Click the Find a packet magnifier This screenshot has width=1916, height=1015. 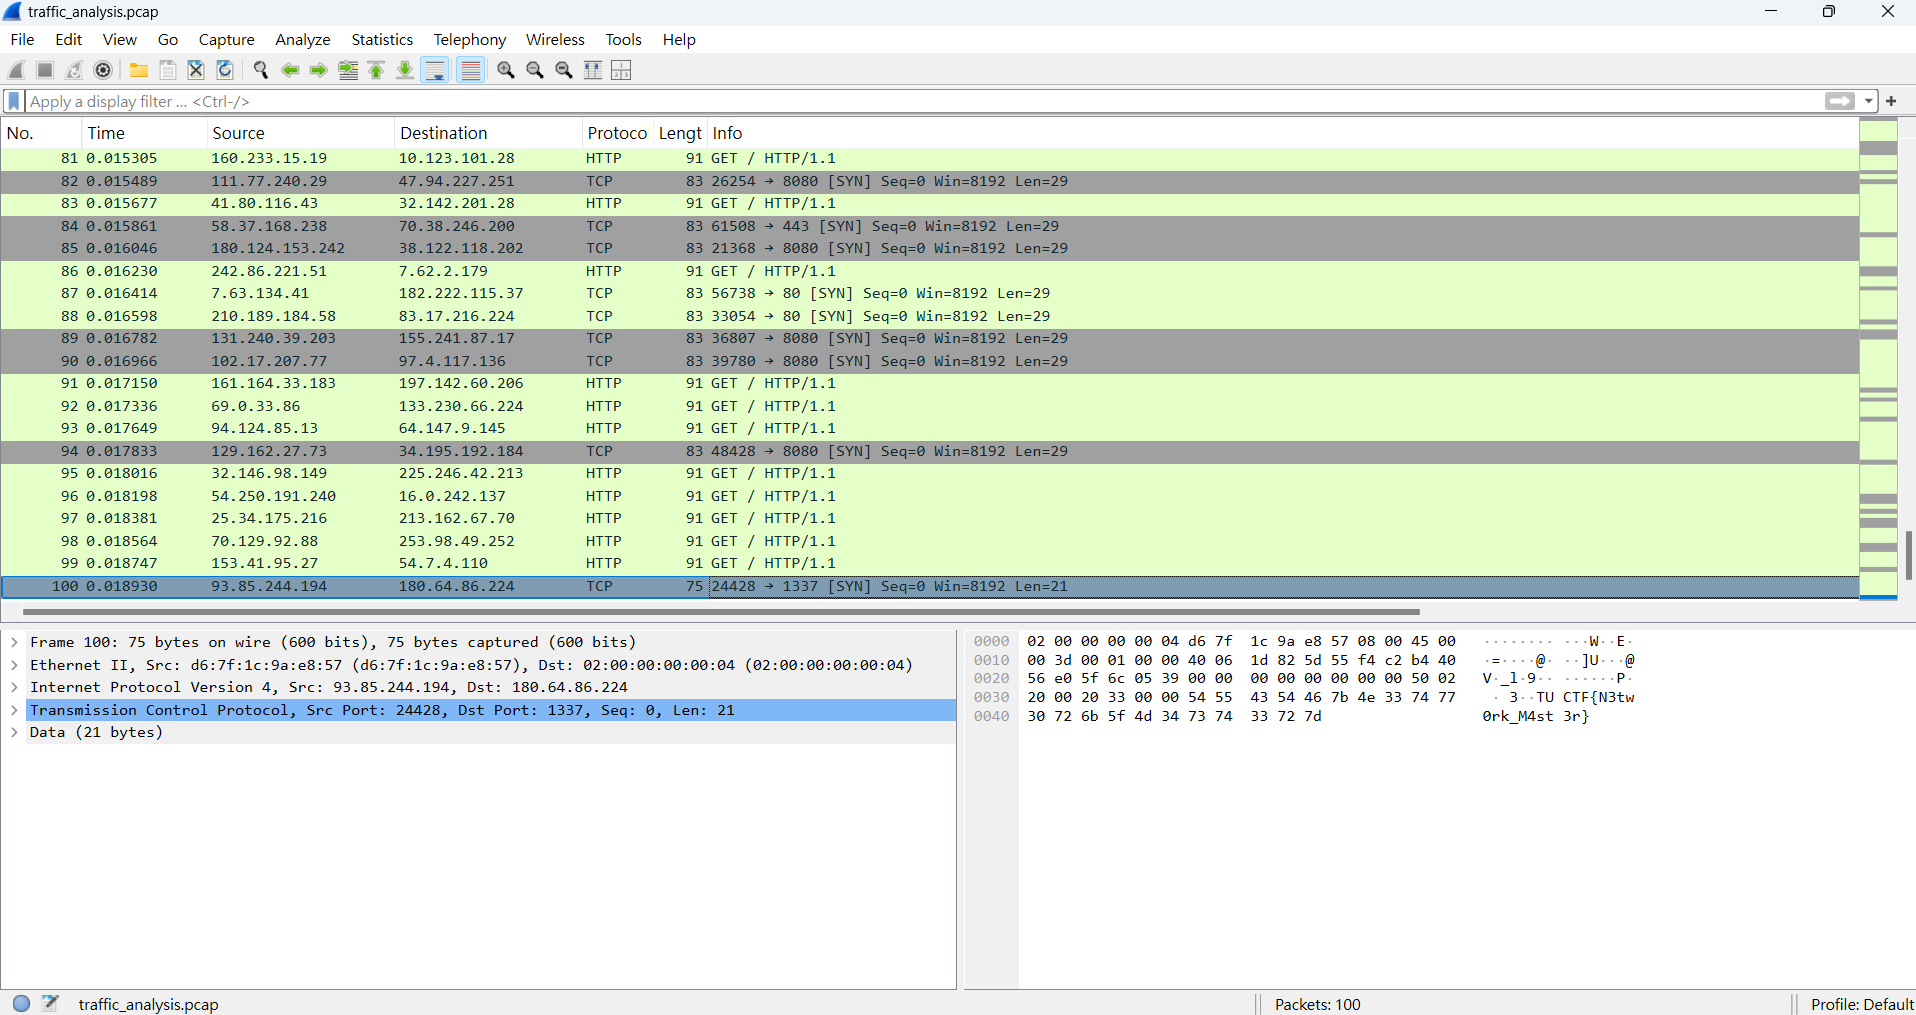click(x=261, y=70)
